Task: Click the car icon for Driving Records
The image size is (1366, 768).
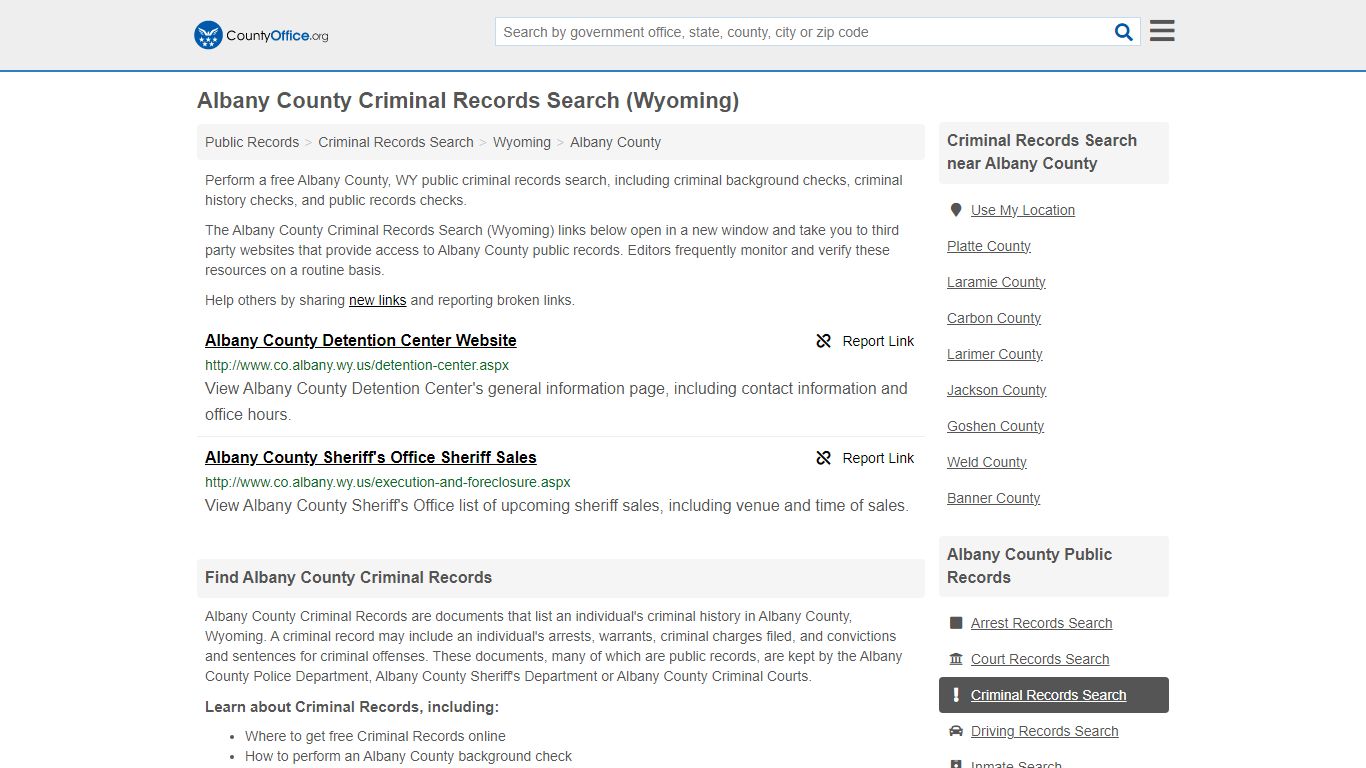Action: tap(956, 731)
